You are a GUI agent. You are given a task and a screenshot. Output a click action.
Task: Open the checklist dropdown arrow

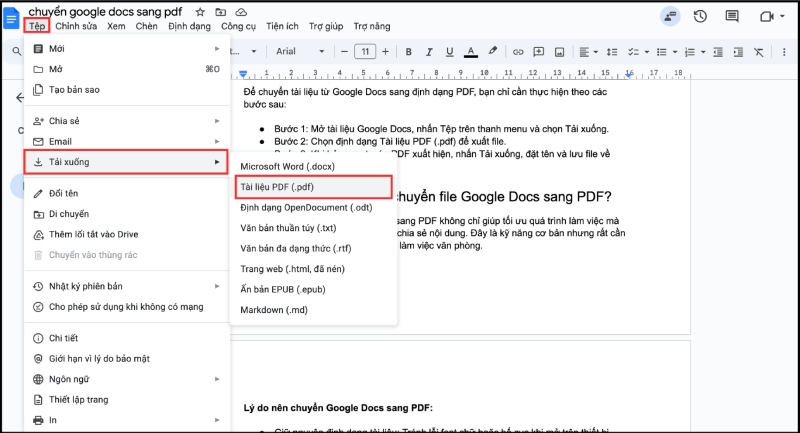(647, 52)
